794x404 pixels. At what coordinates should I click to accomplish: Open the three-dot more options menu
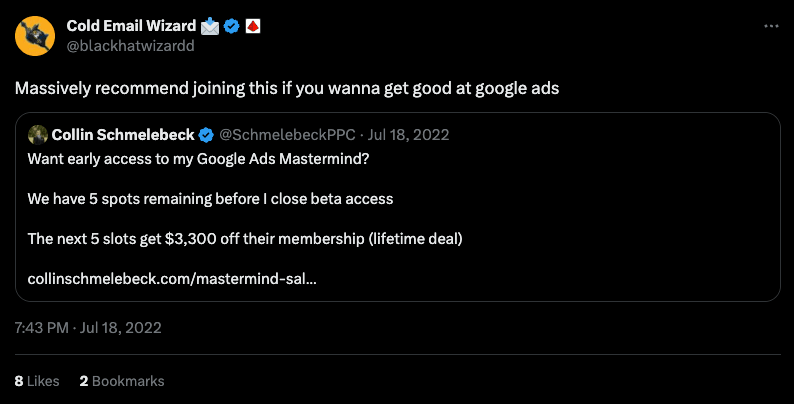point(769,25)
